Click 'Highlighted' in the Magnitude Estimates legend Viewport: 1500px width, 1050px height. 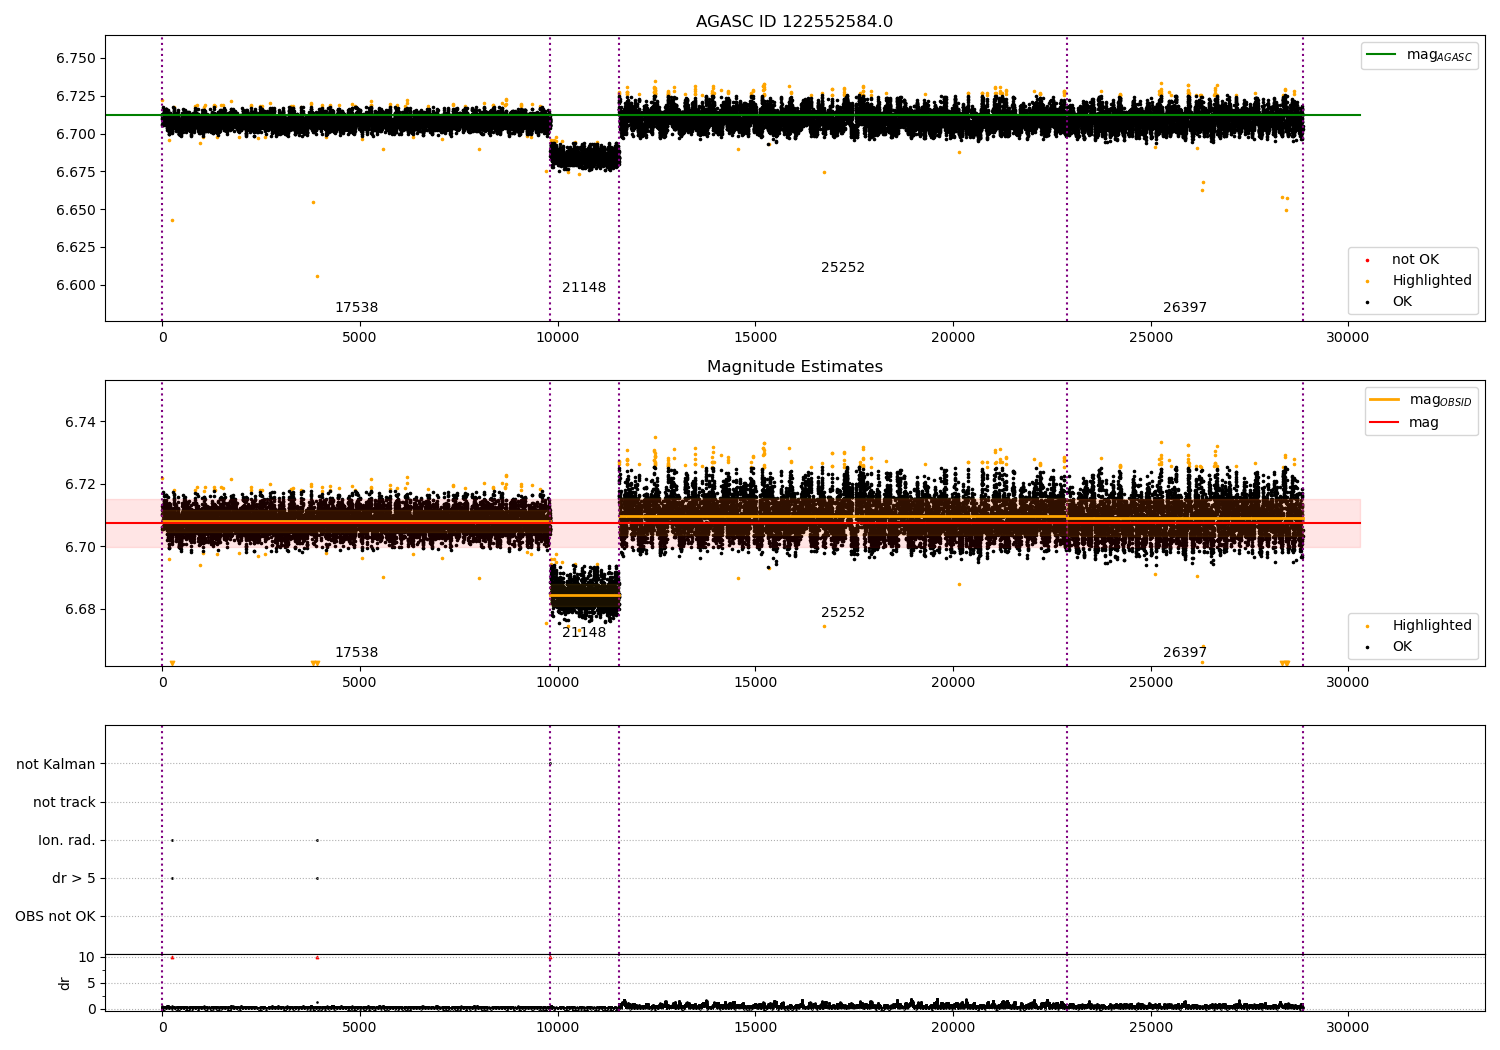click(1431, 626)
